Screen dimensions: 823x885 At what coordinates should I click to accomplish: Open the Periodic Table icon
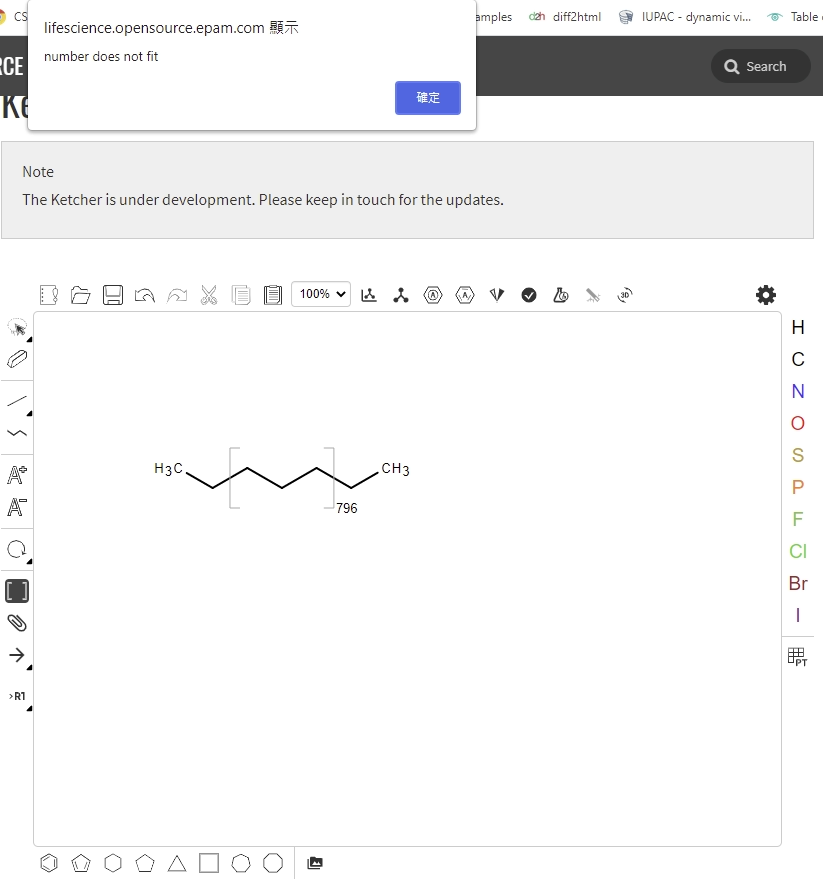tap(798, 657)
